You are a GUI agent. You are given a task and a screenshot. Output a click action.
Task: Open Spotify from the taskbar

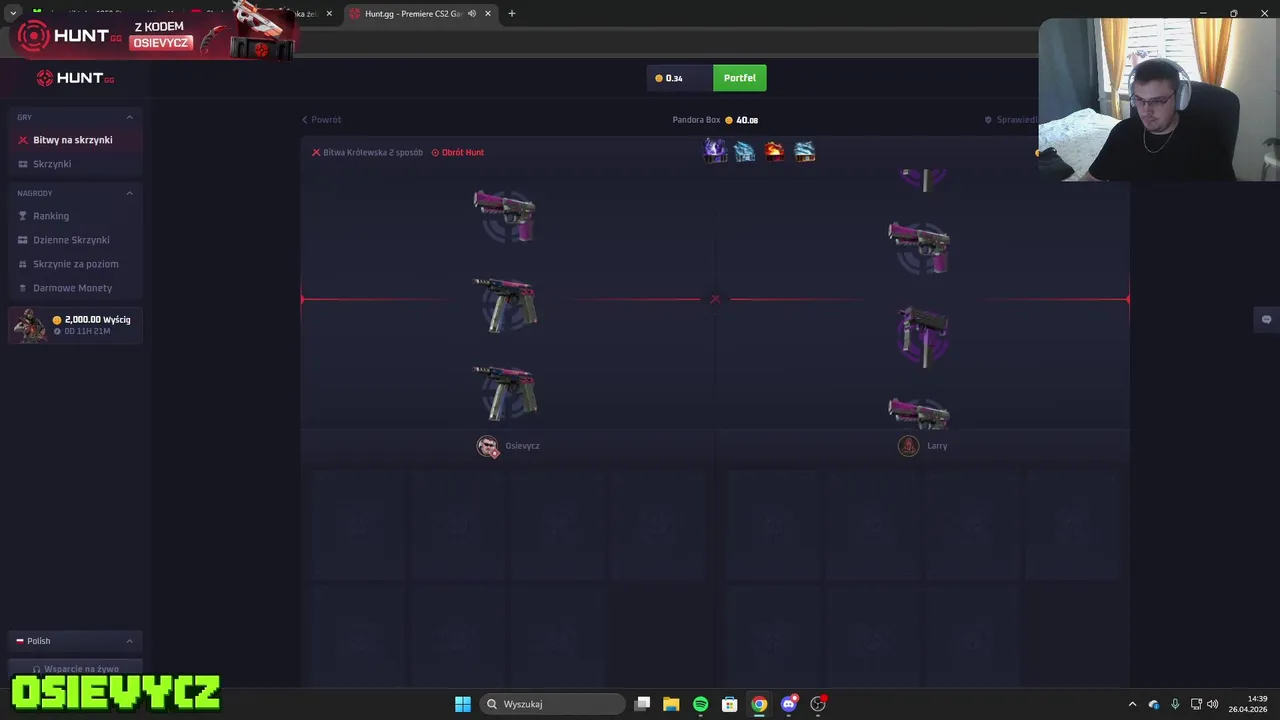coord(701,704)
